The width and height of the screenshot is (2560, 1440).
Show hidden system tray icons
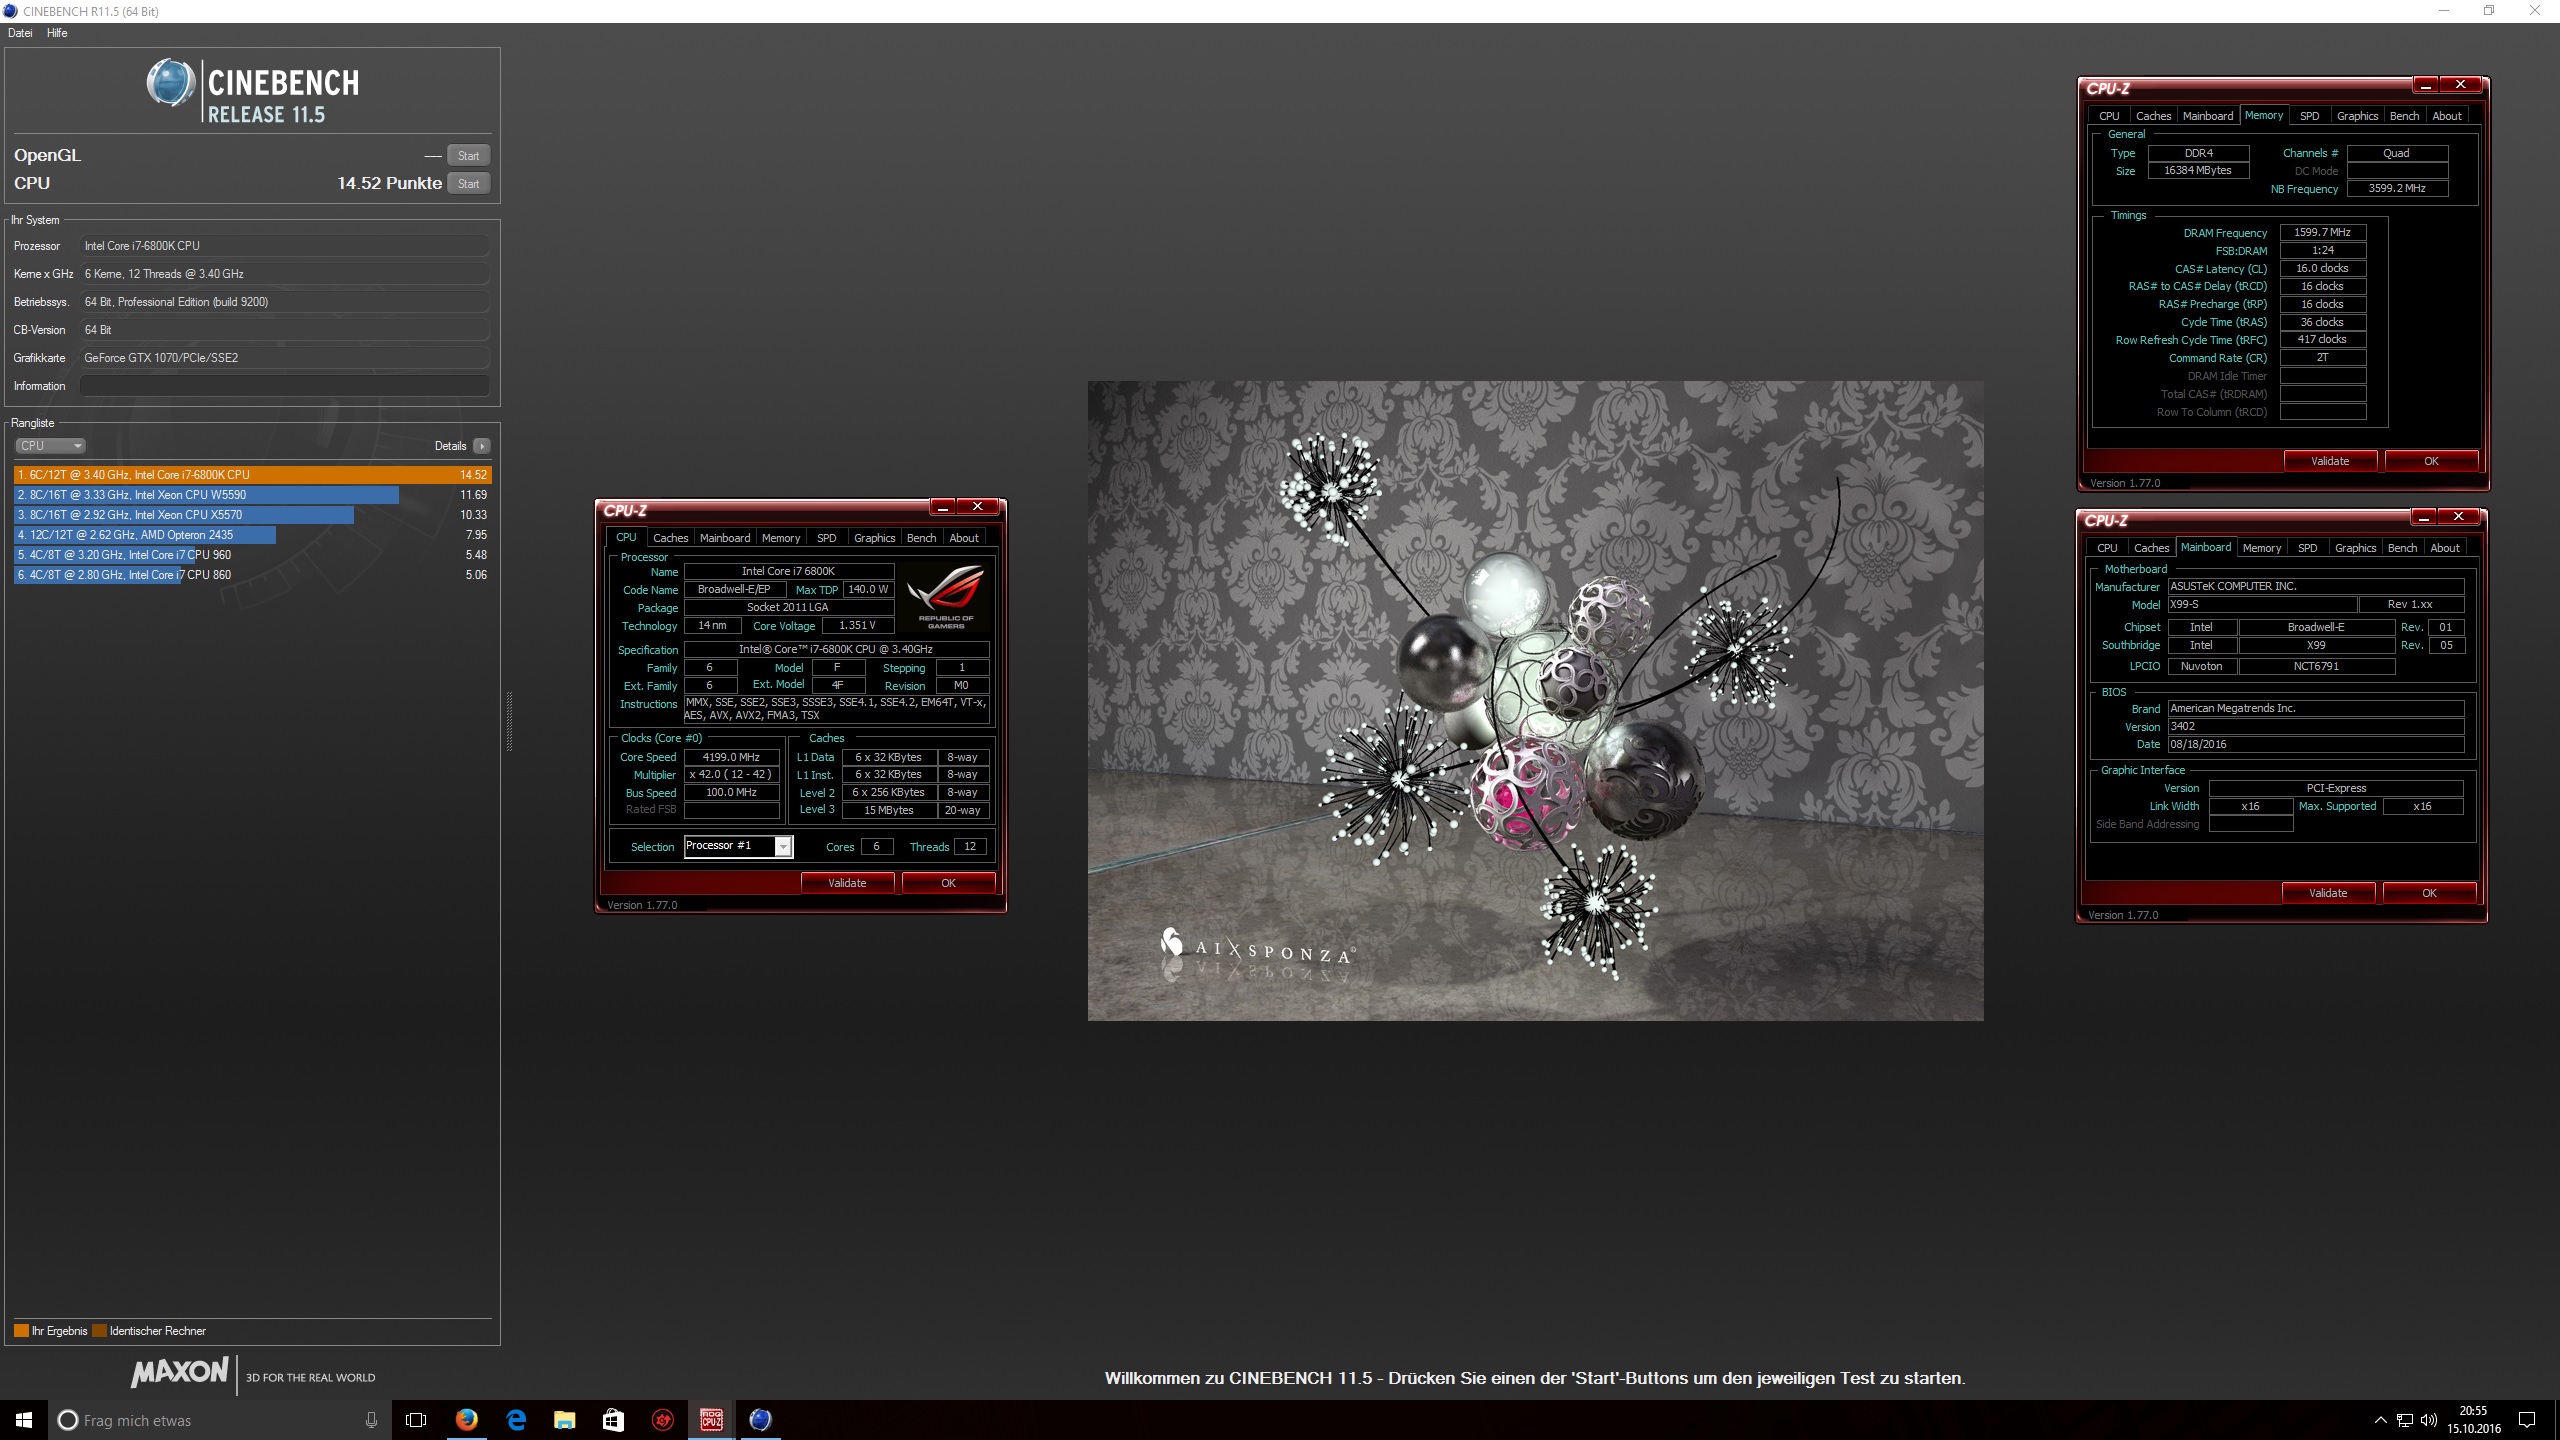pyautogui.click(x=2380, y=1420)
